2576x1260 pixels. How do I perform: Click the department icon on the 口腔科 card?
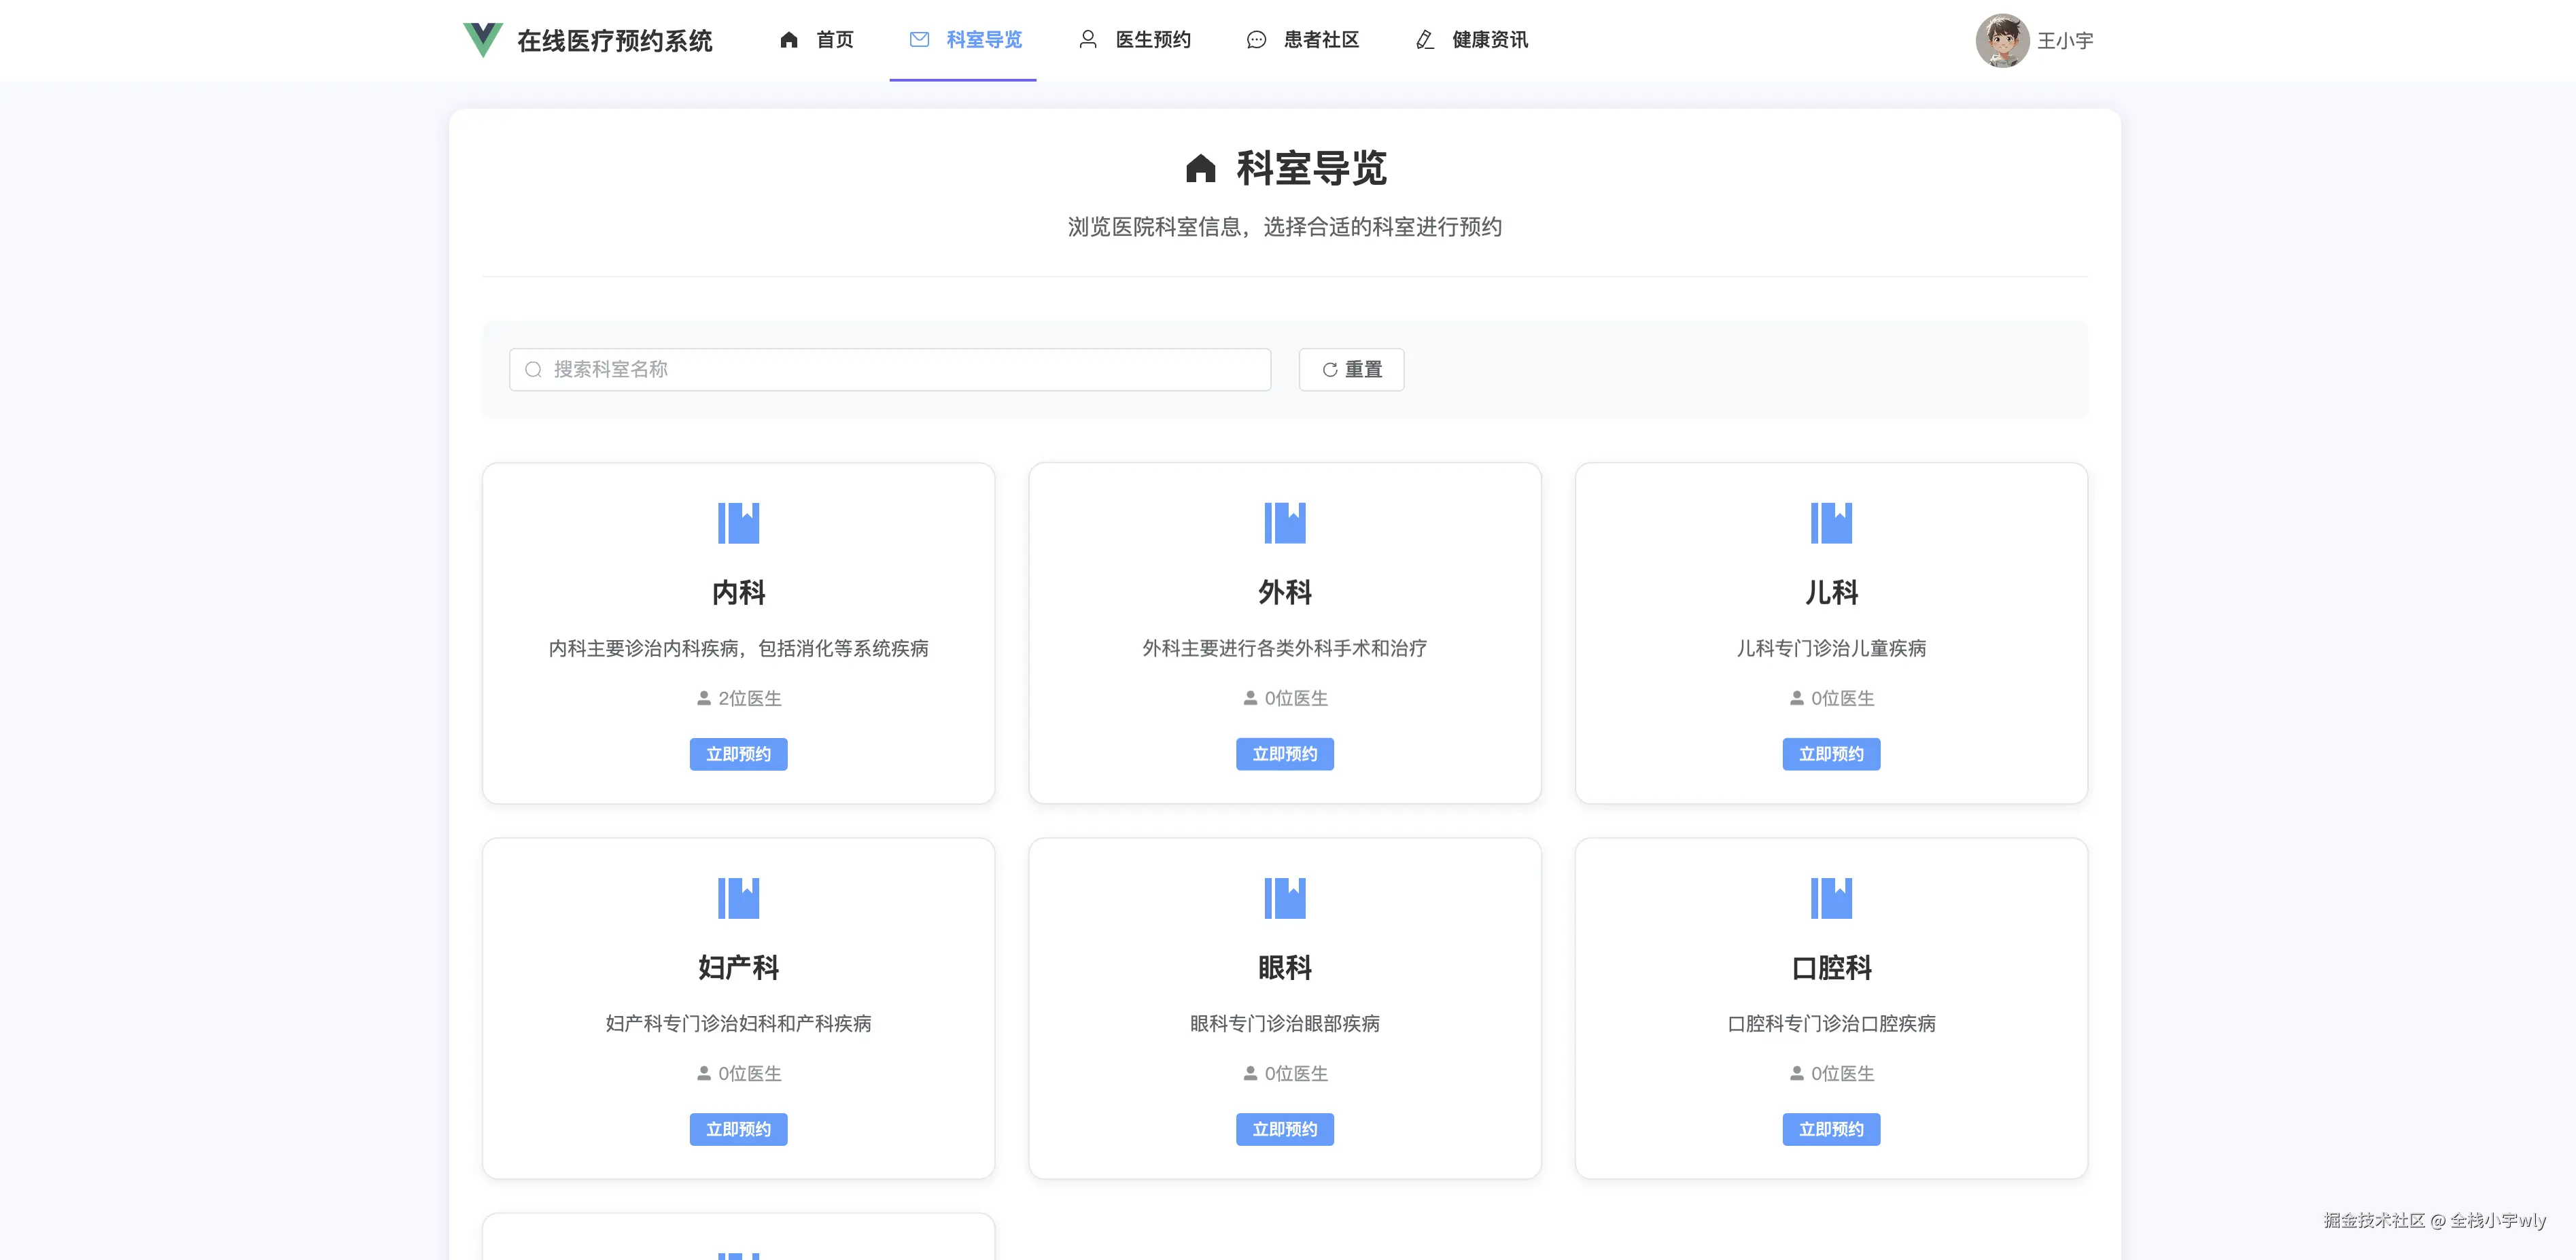point(1831,898)
